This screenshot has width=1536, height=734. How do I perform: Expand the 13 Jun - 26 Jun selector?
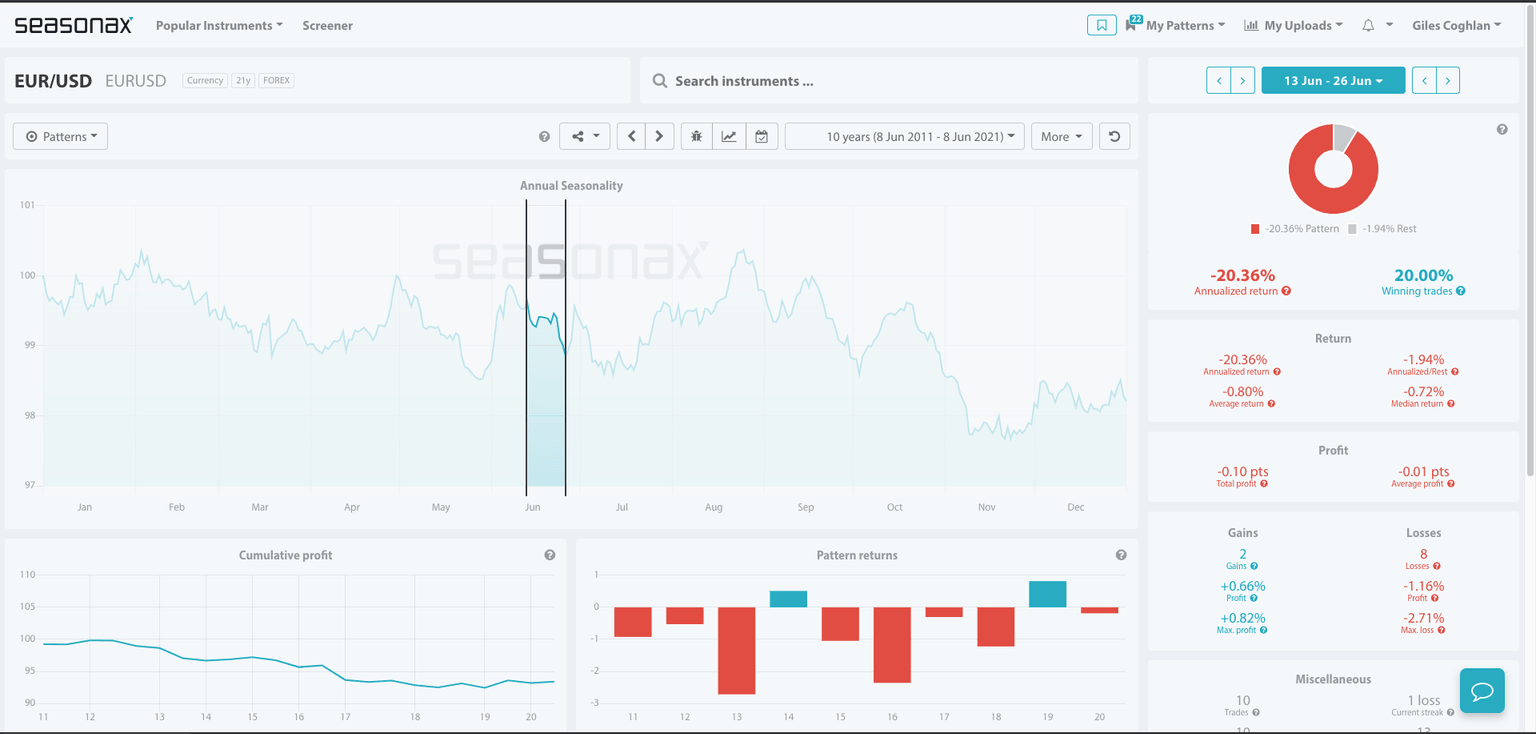click(1333, 80)
